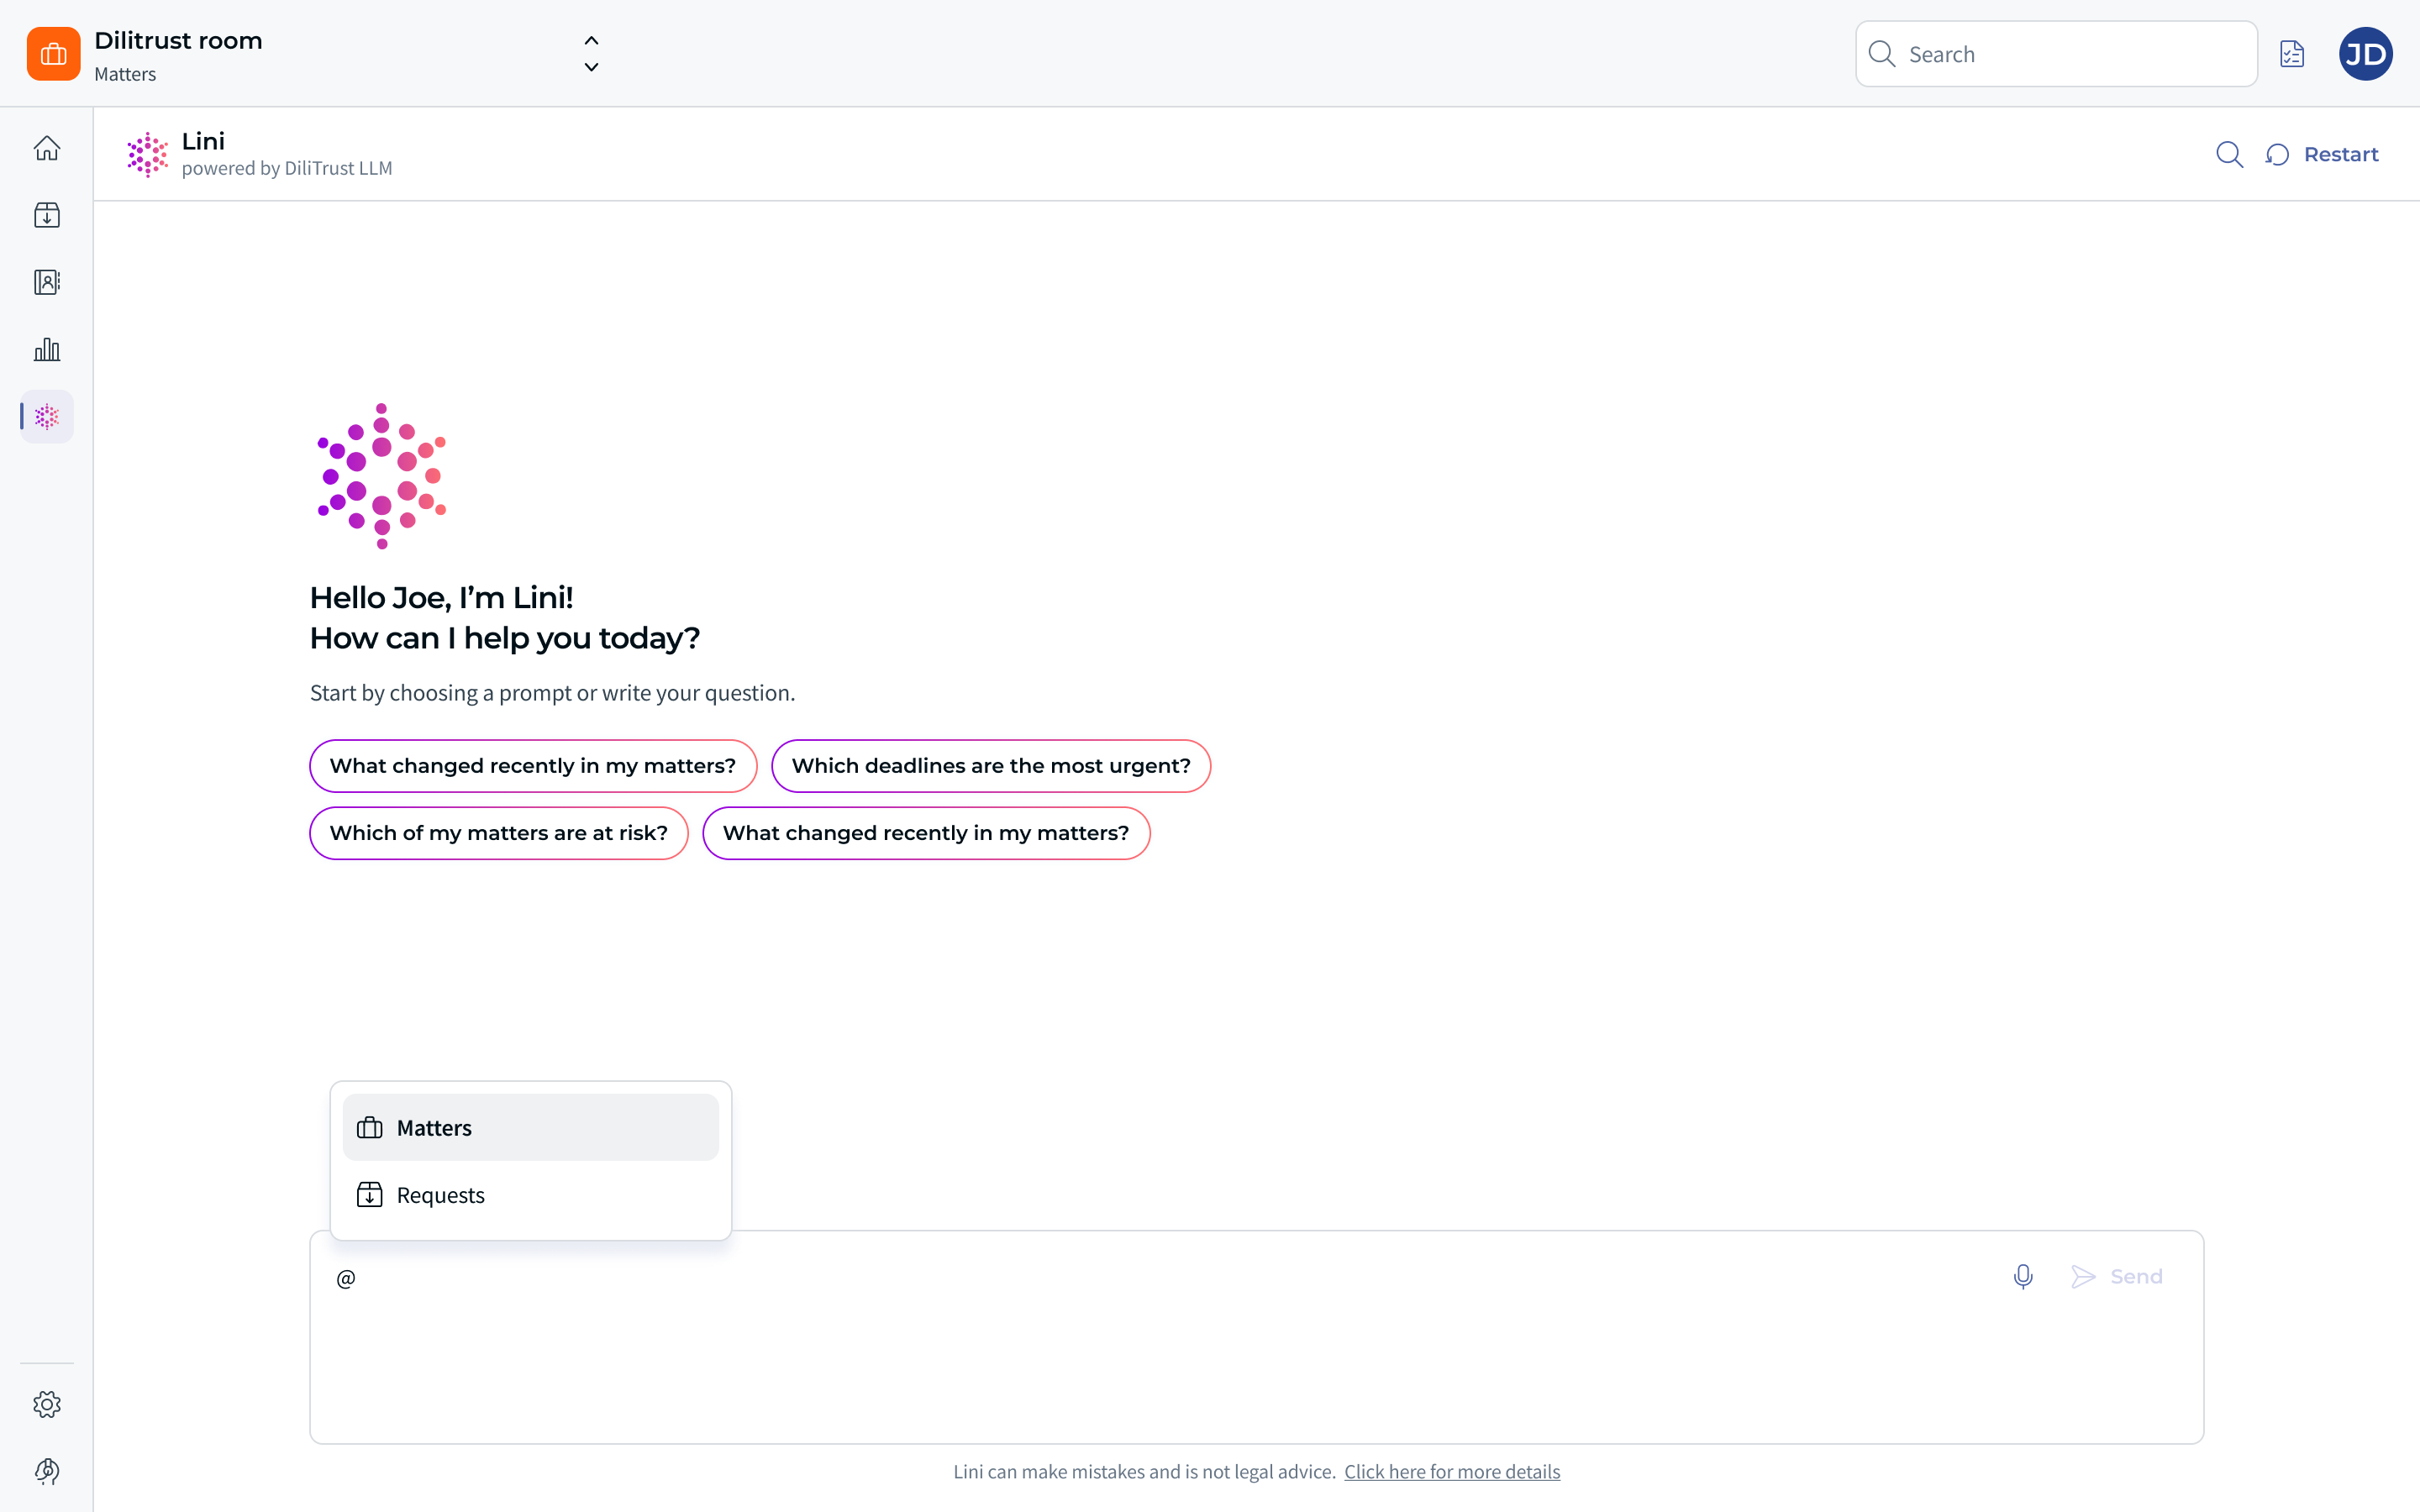Click the 'Dilitrust room' title text
This screenshot has height=1512, width=2420.
click(178, 41)
